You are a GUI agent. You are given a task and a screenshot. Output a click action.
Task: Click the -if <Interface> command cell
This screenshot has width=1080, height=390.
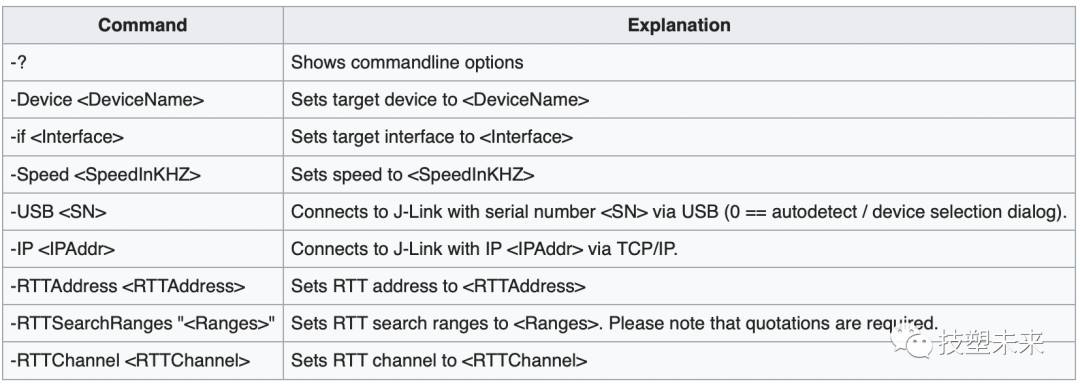coord(143,137)
